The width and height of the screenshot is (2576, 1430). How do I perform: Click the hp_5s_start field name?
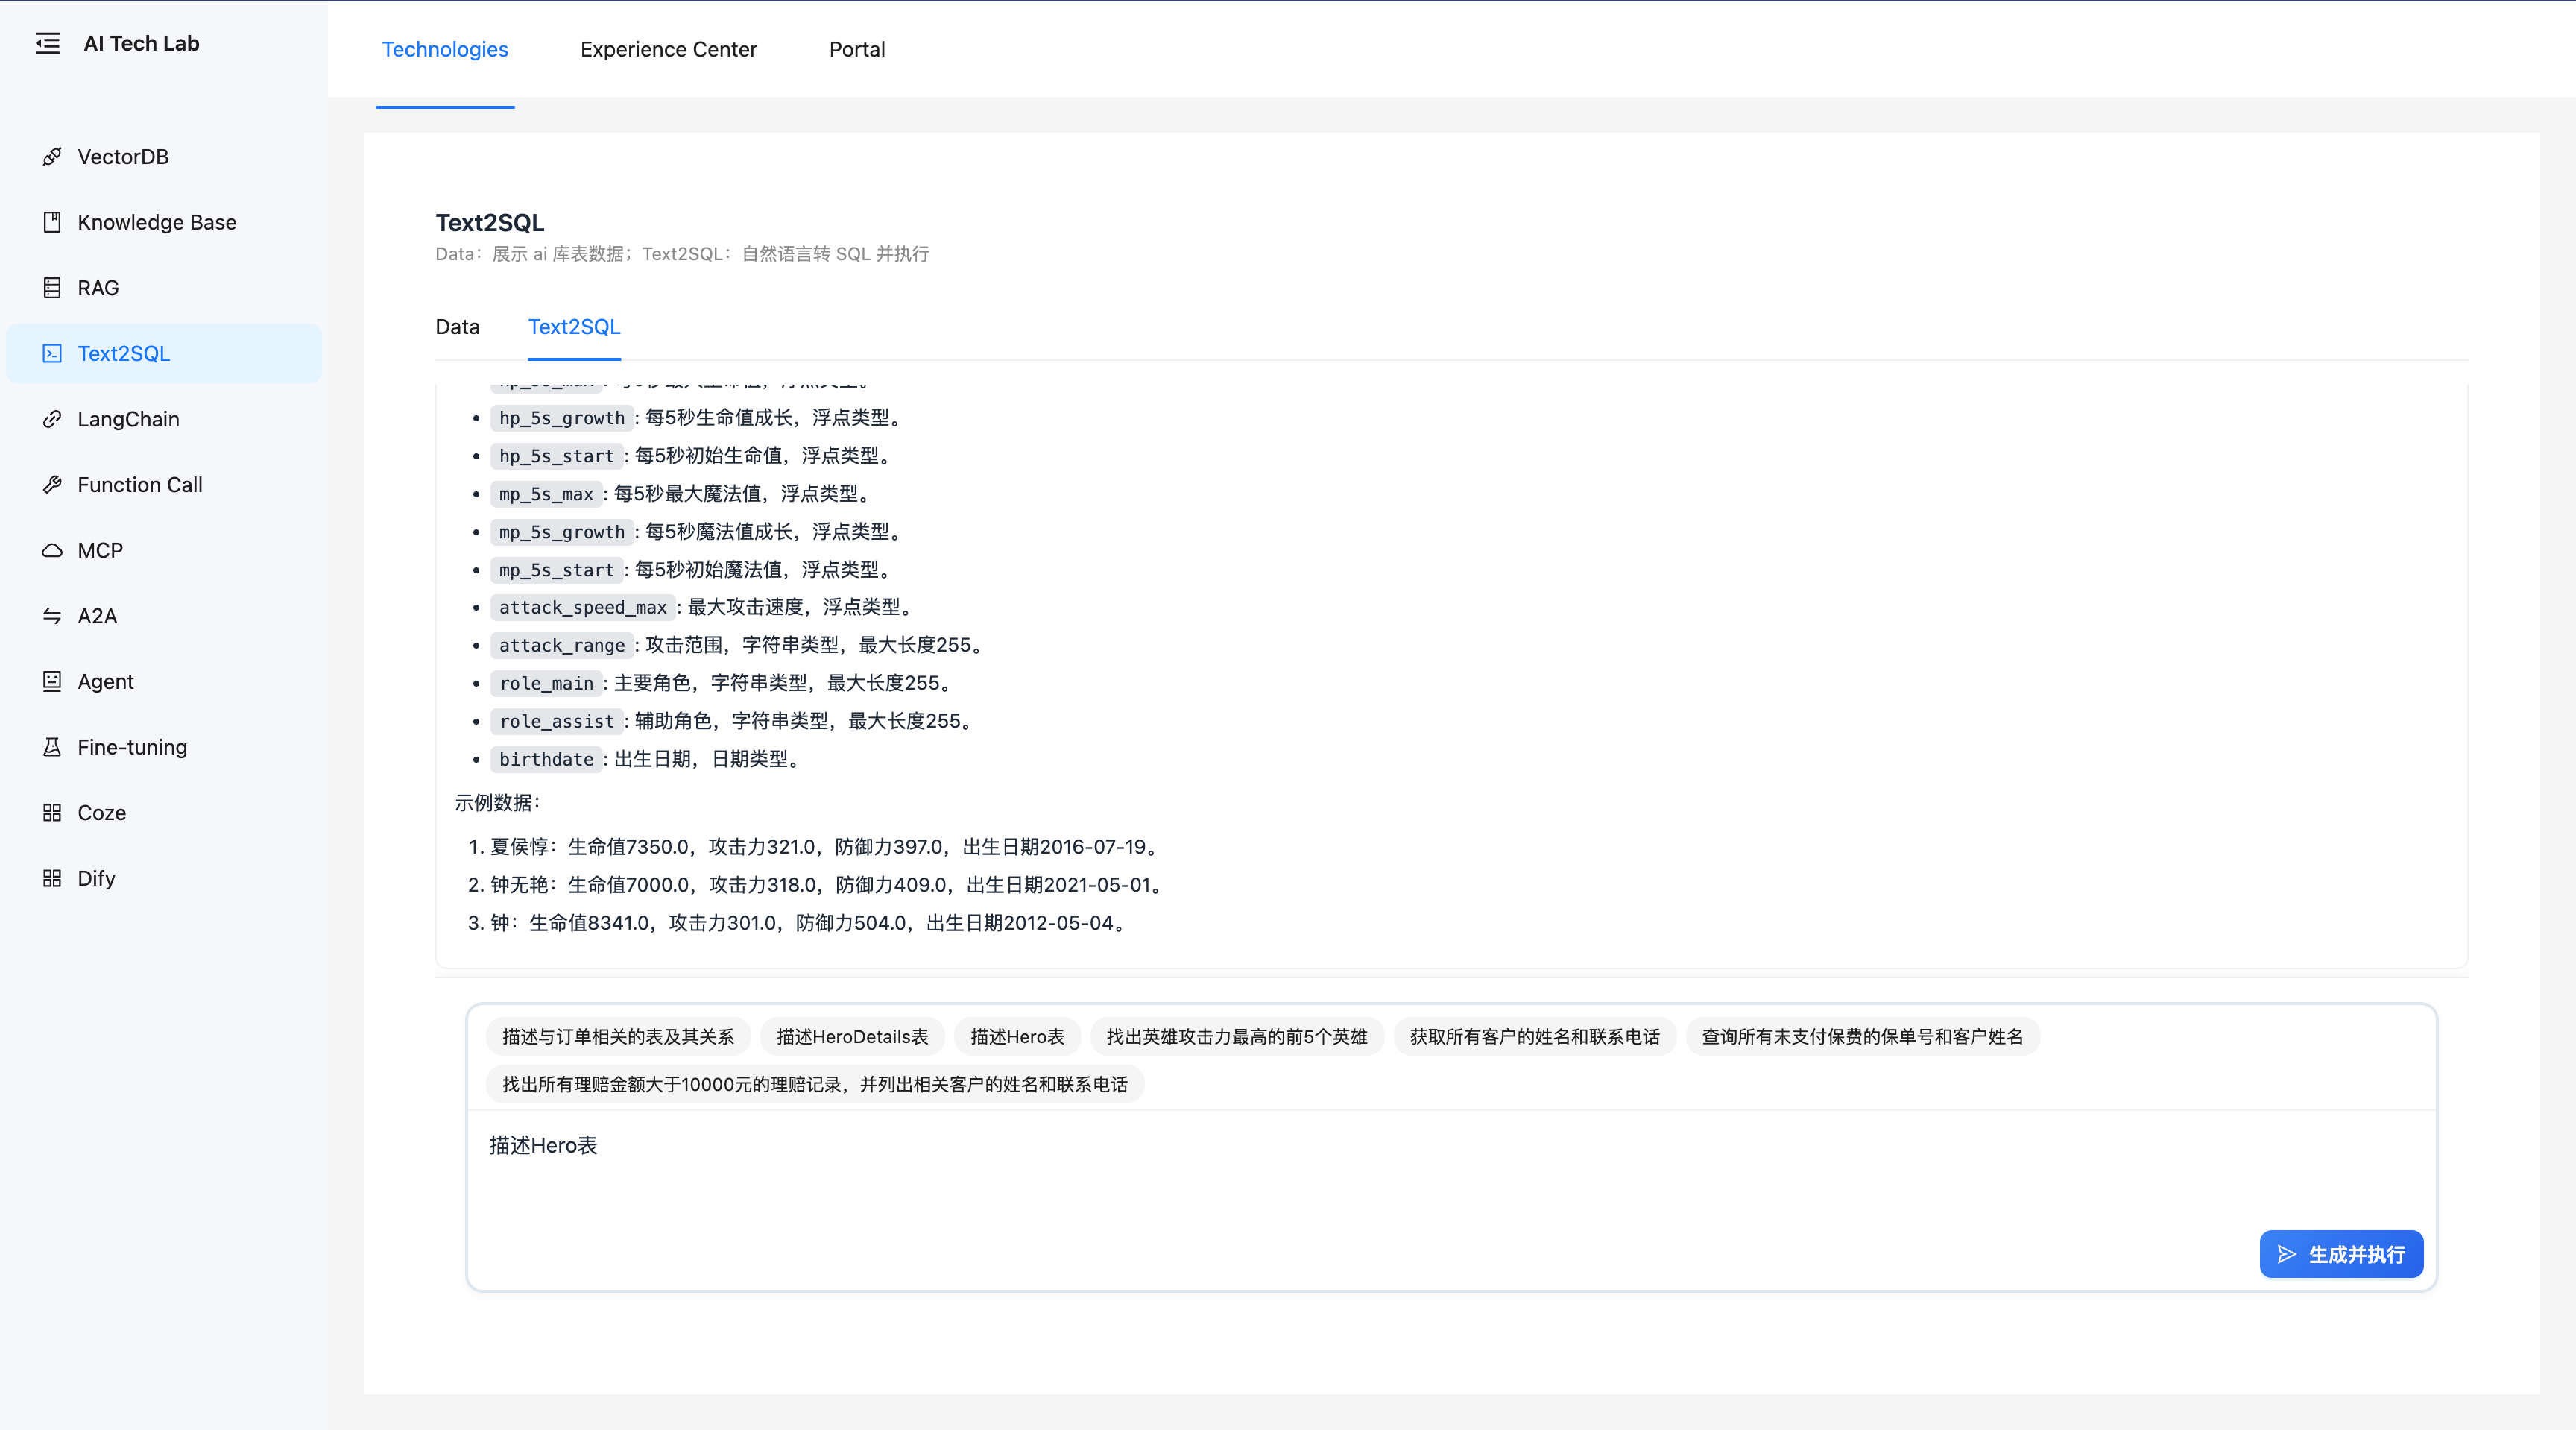coord(556,456)
